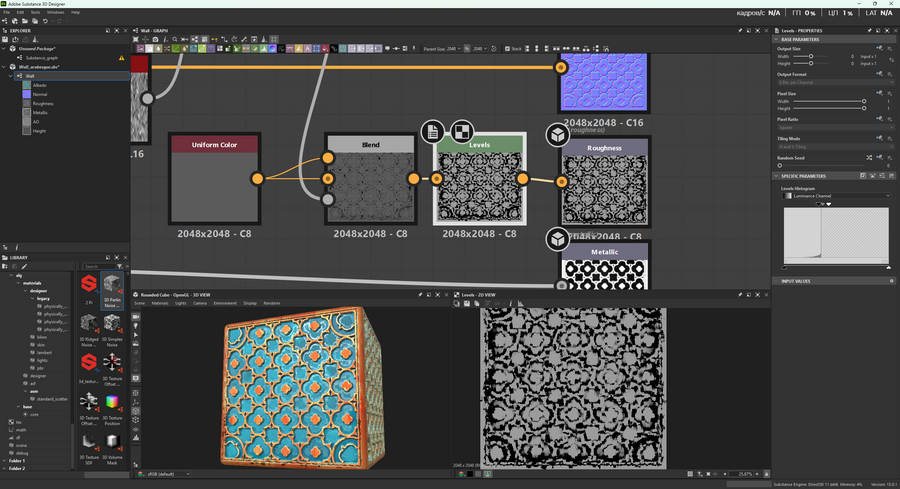Open the Materials menu in 3D view

[160, 303]
